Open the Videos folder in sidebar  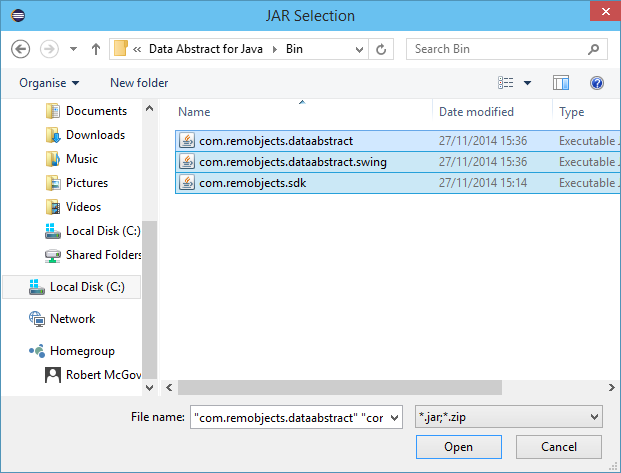coord(84,207)
